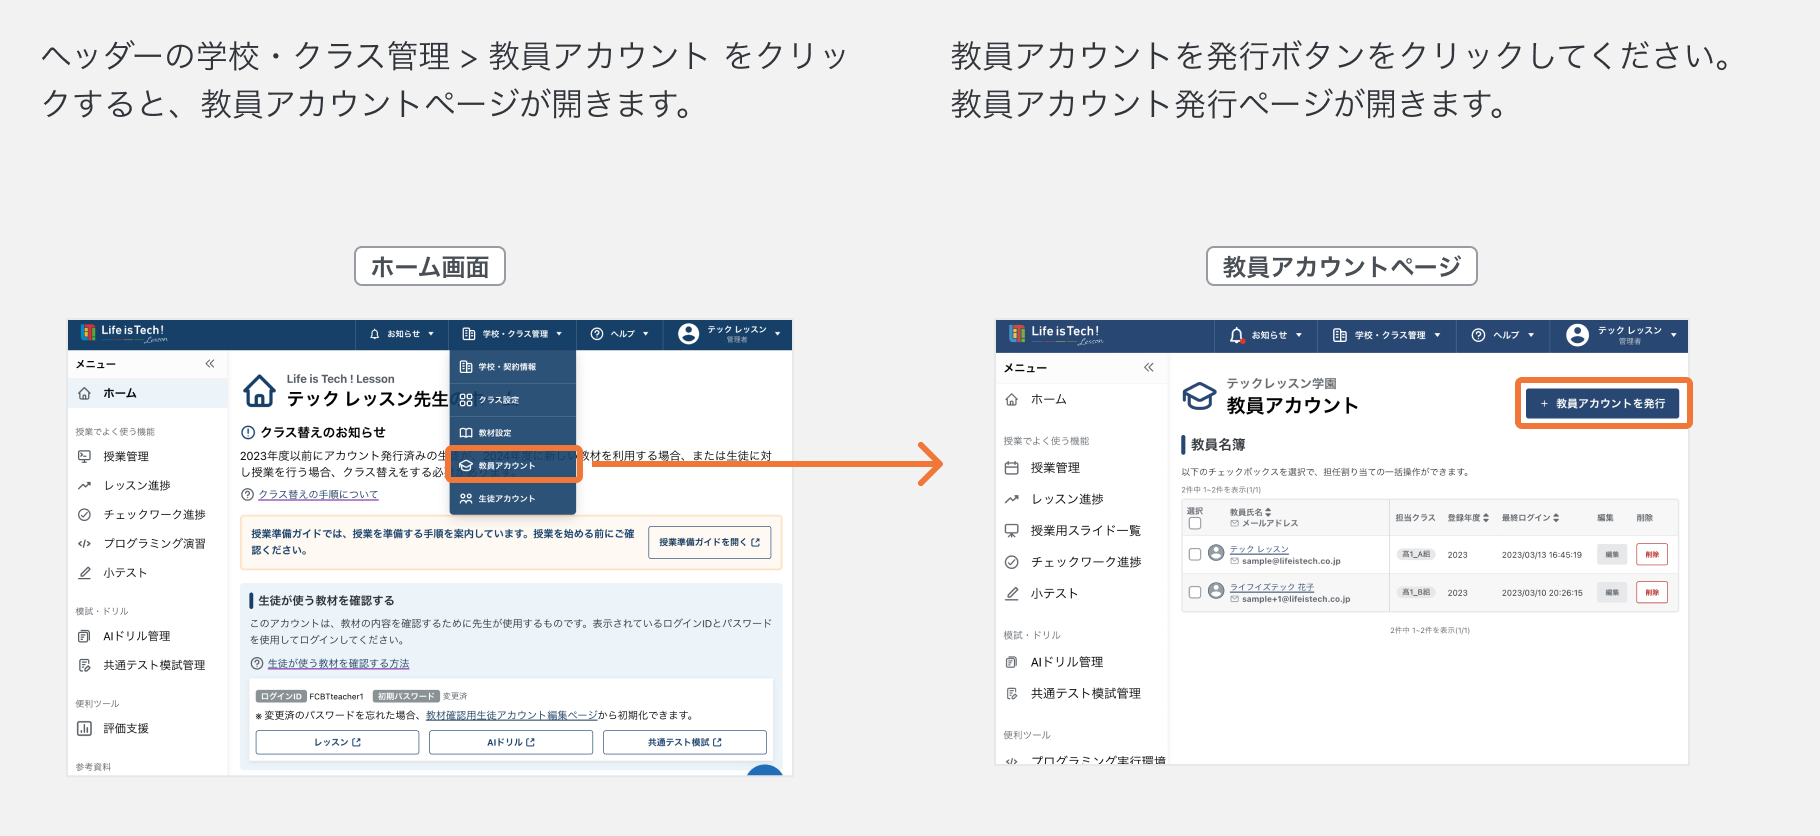Screen dimensions: 1820x836
Task: Open the クラス替えの手順について link
Action: point(318,495)
